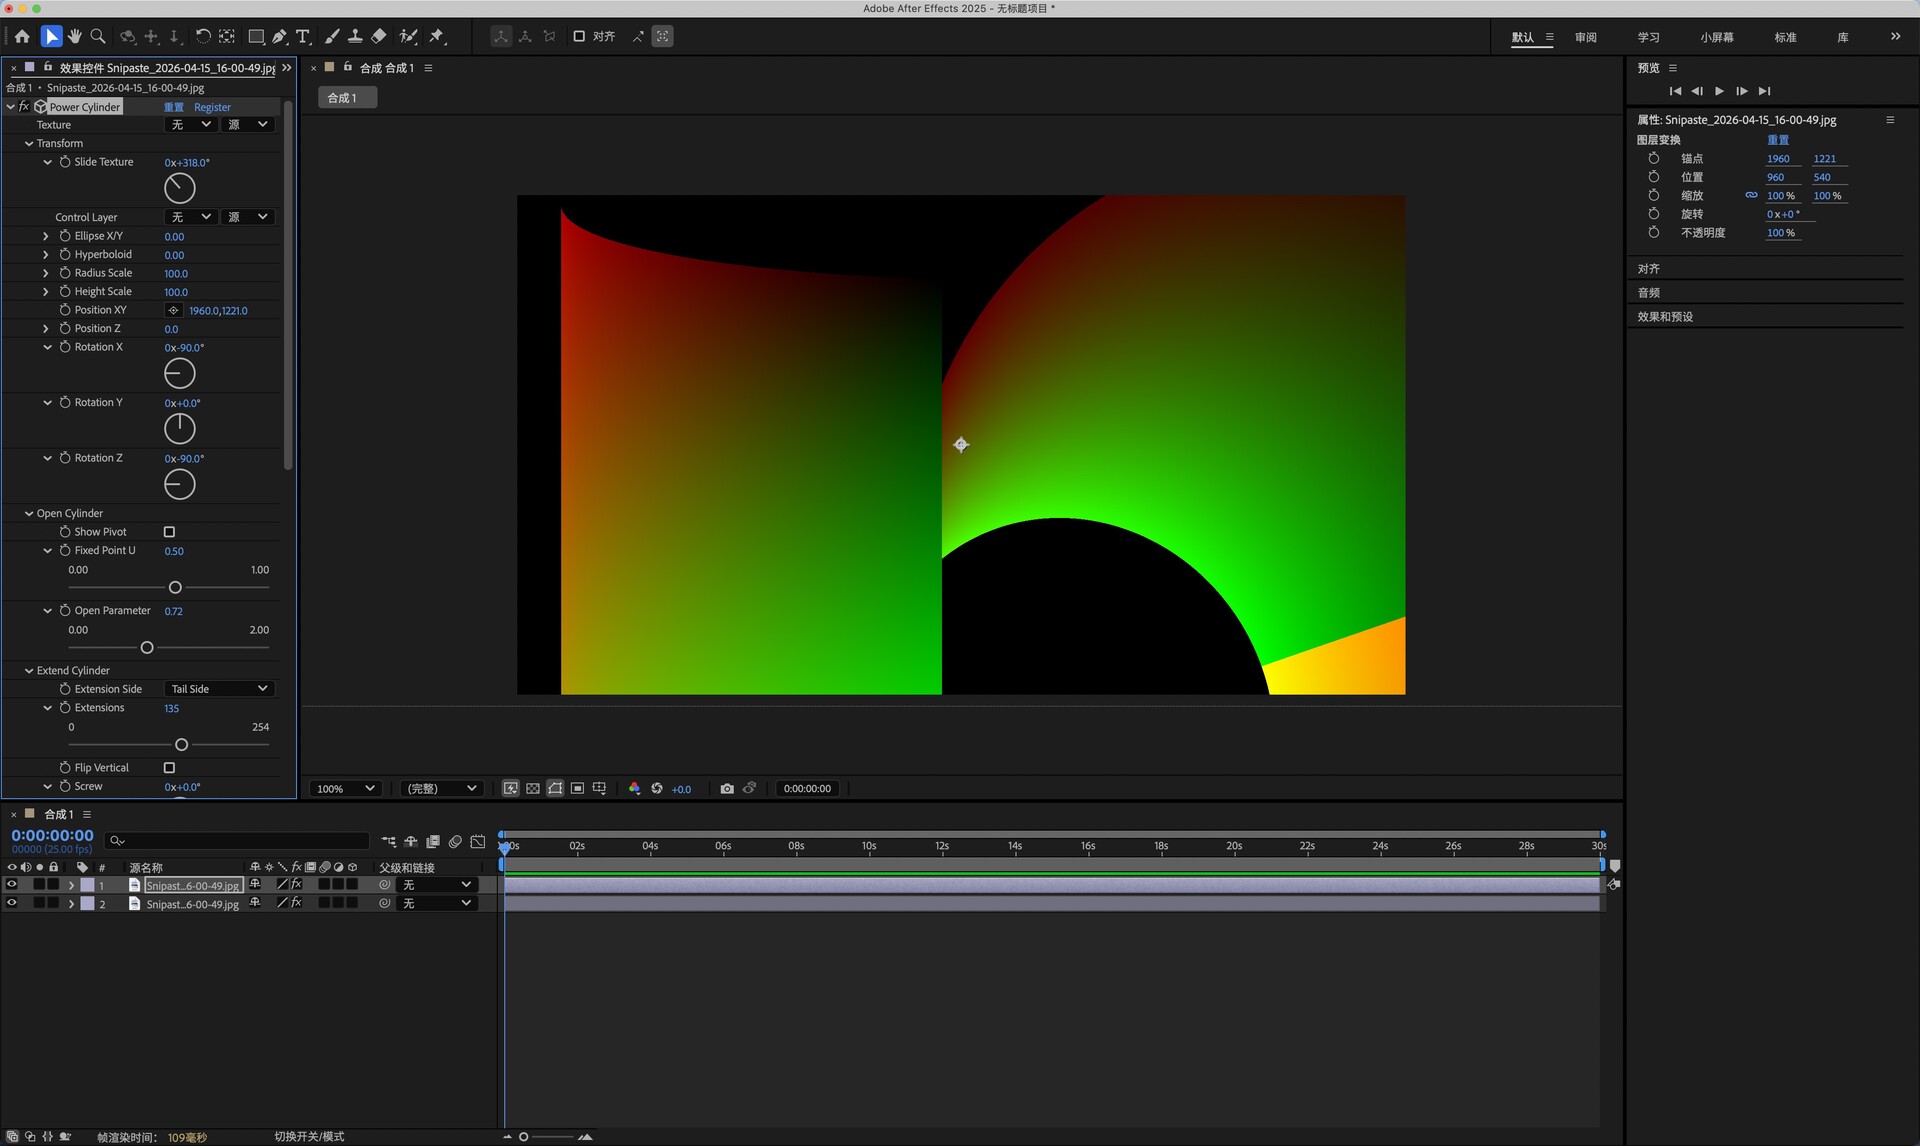This screenshot has height=1146, width=1920.
Task: Select the Rectangle shape tool
Action: pyautogui.click(x=256, y=36)
